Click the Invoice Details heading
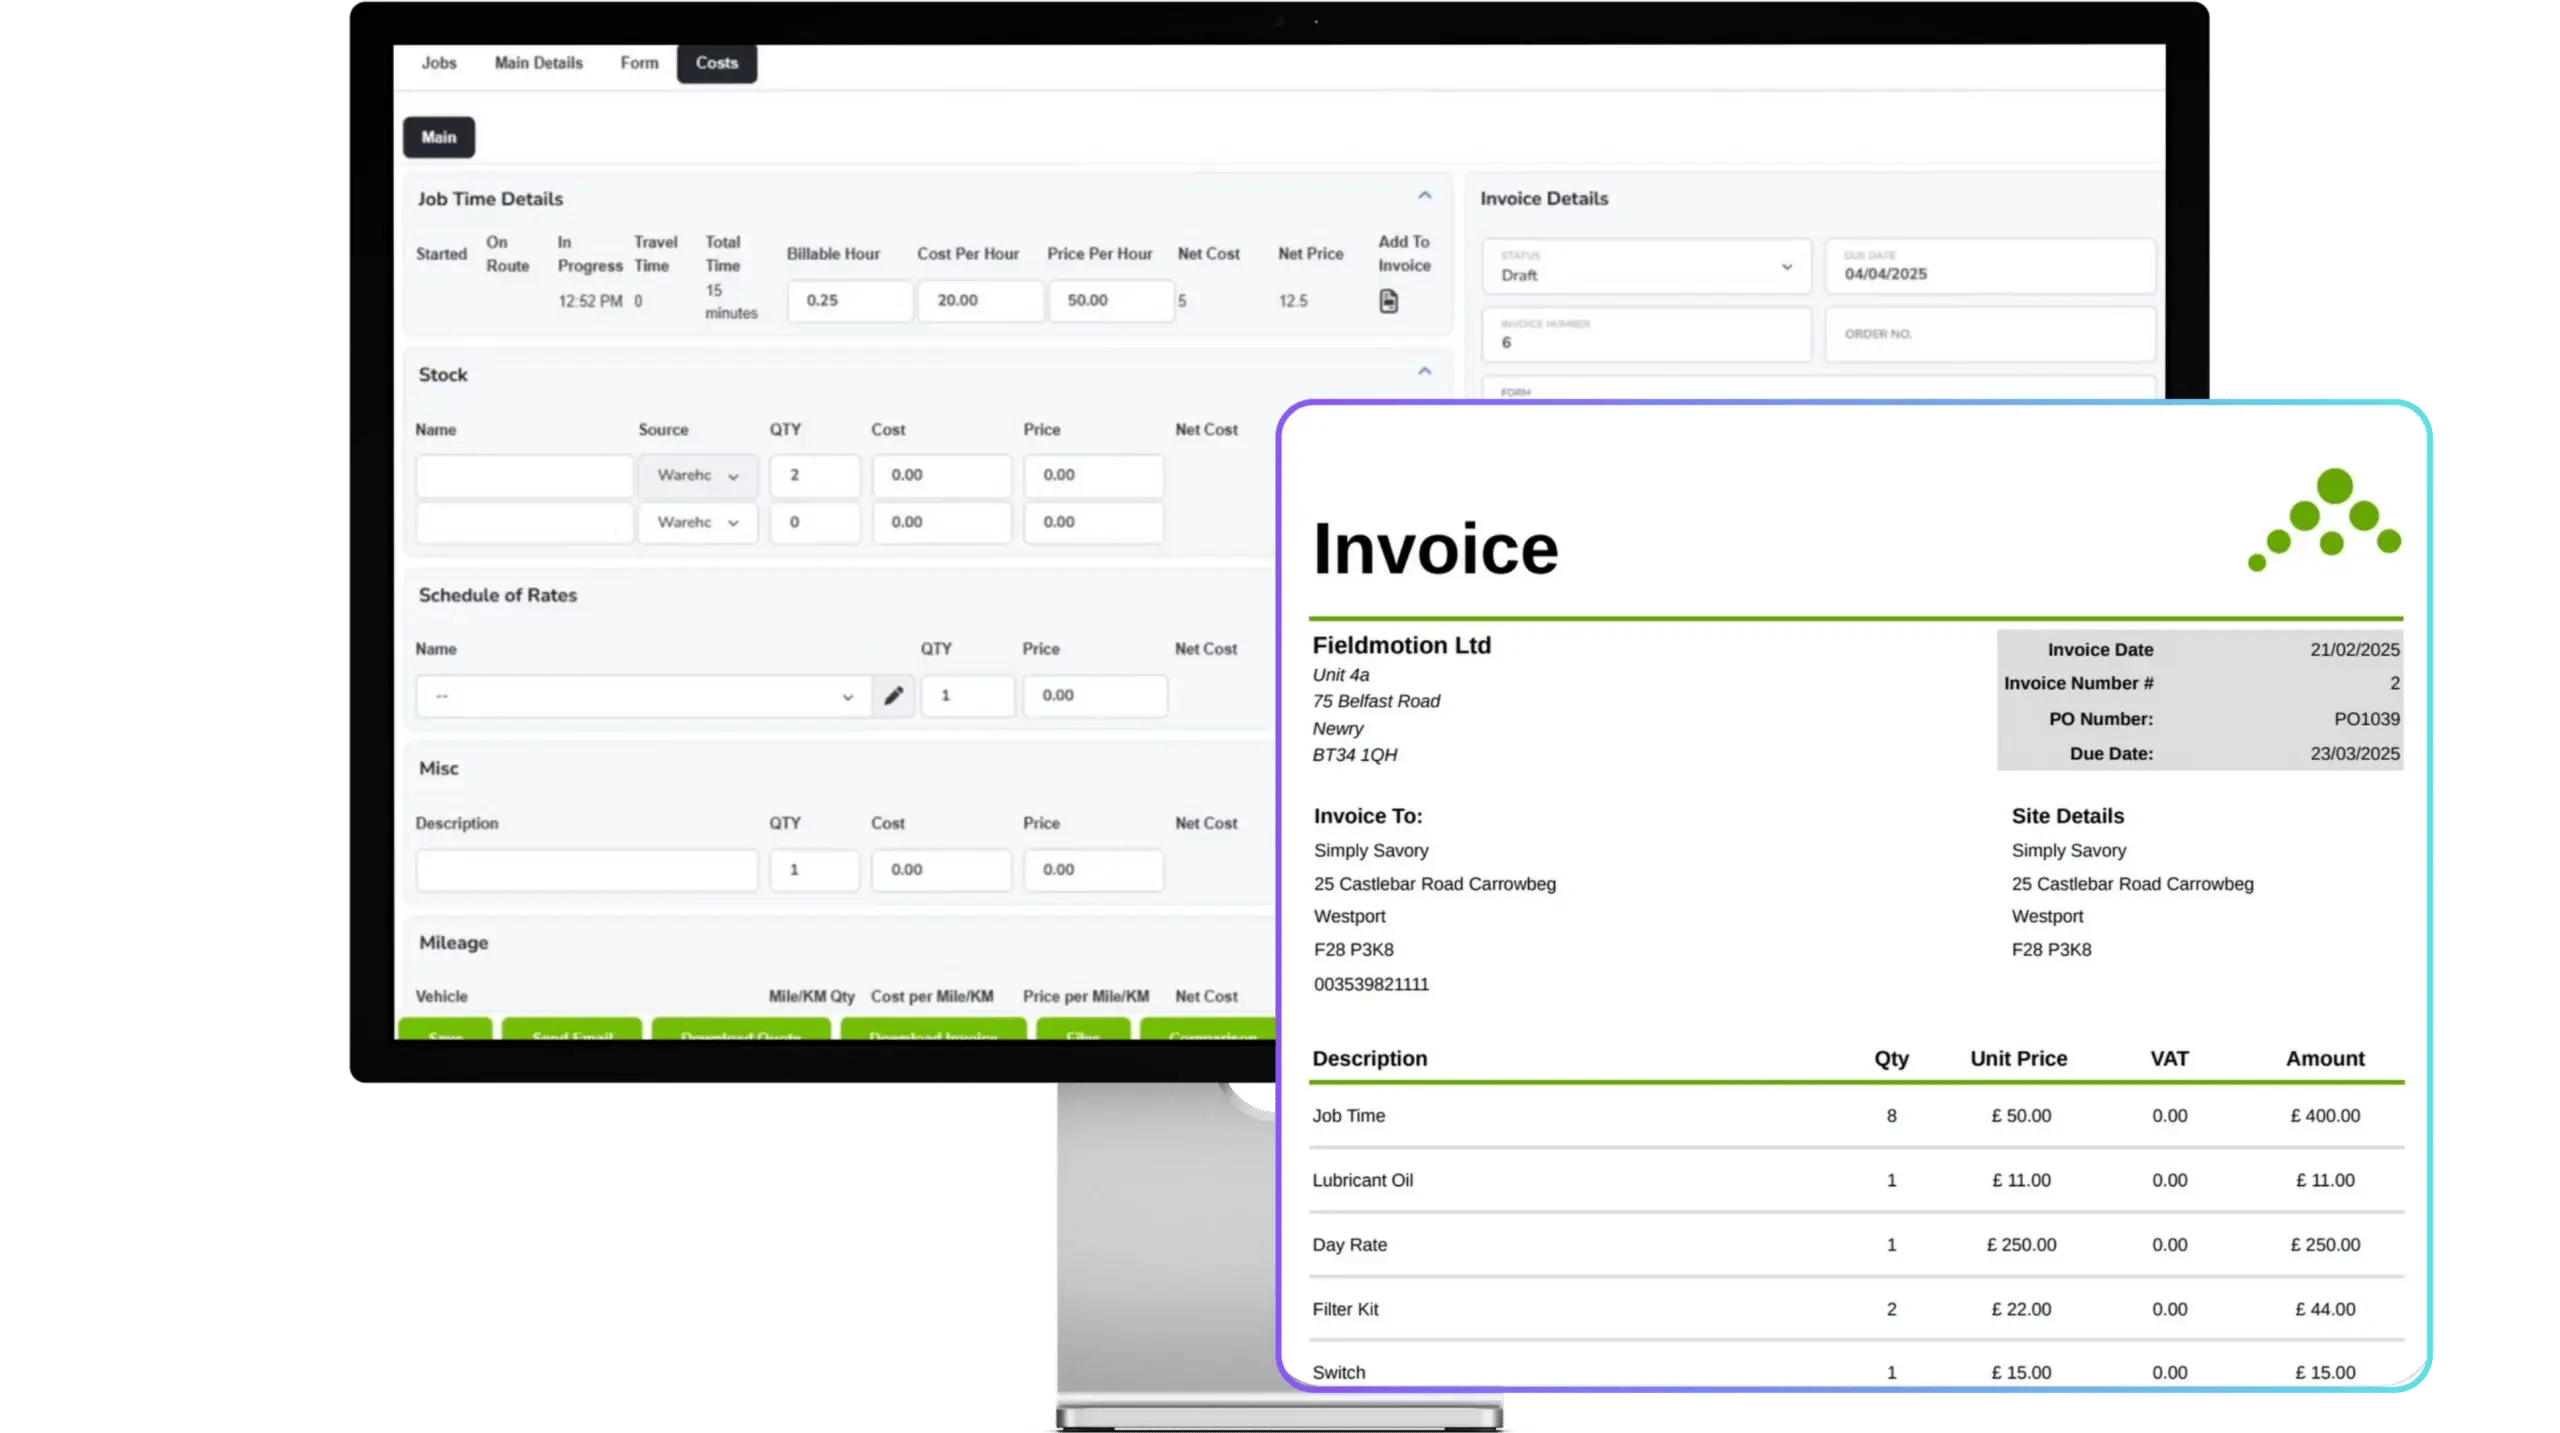 [x=1544, y=199]
